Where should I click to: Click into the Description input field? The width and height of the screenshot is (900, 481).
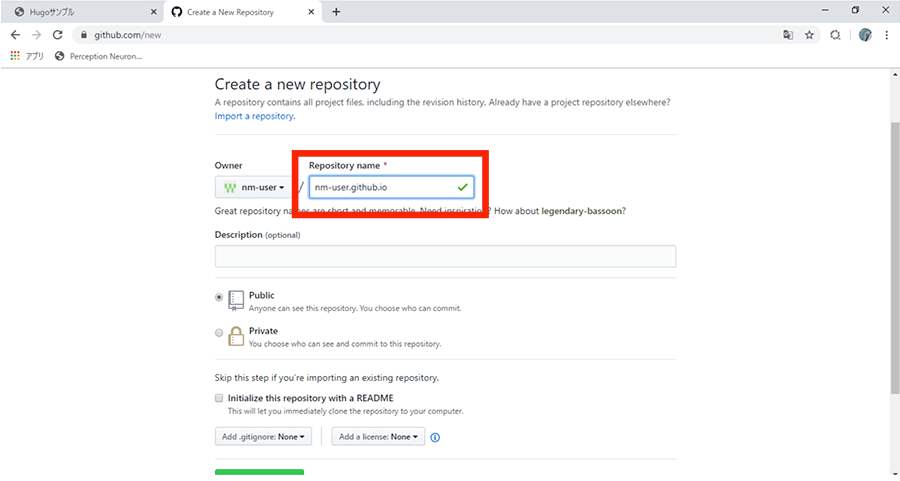(445, 256)
